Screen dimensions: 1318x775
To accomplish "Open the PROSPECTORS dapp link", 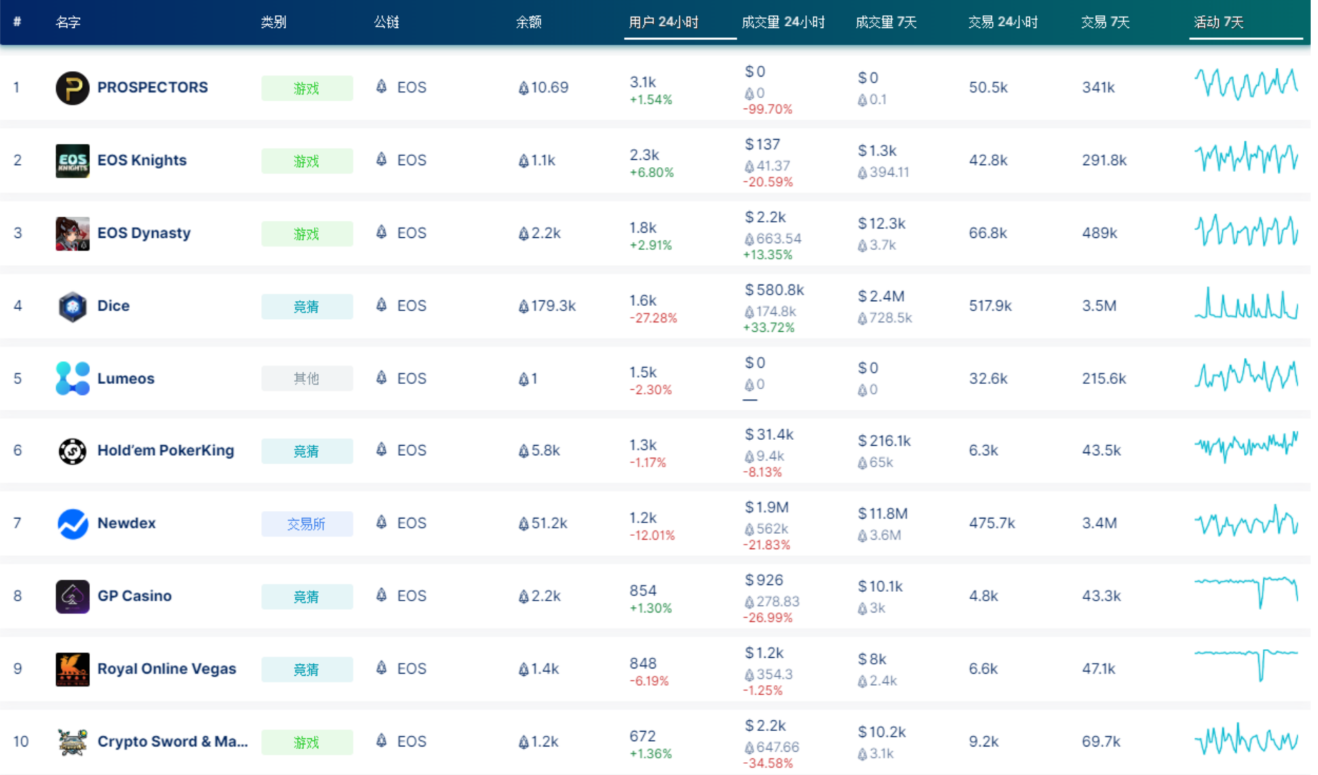I will (153, 87).
